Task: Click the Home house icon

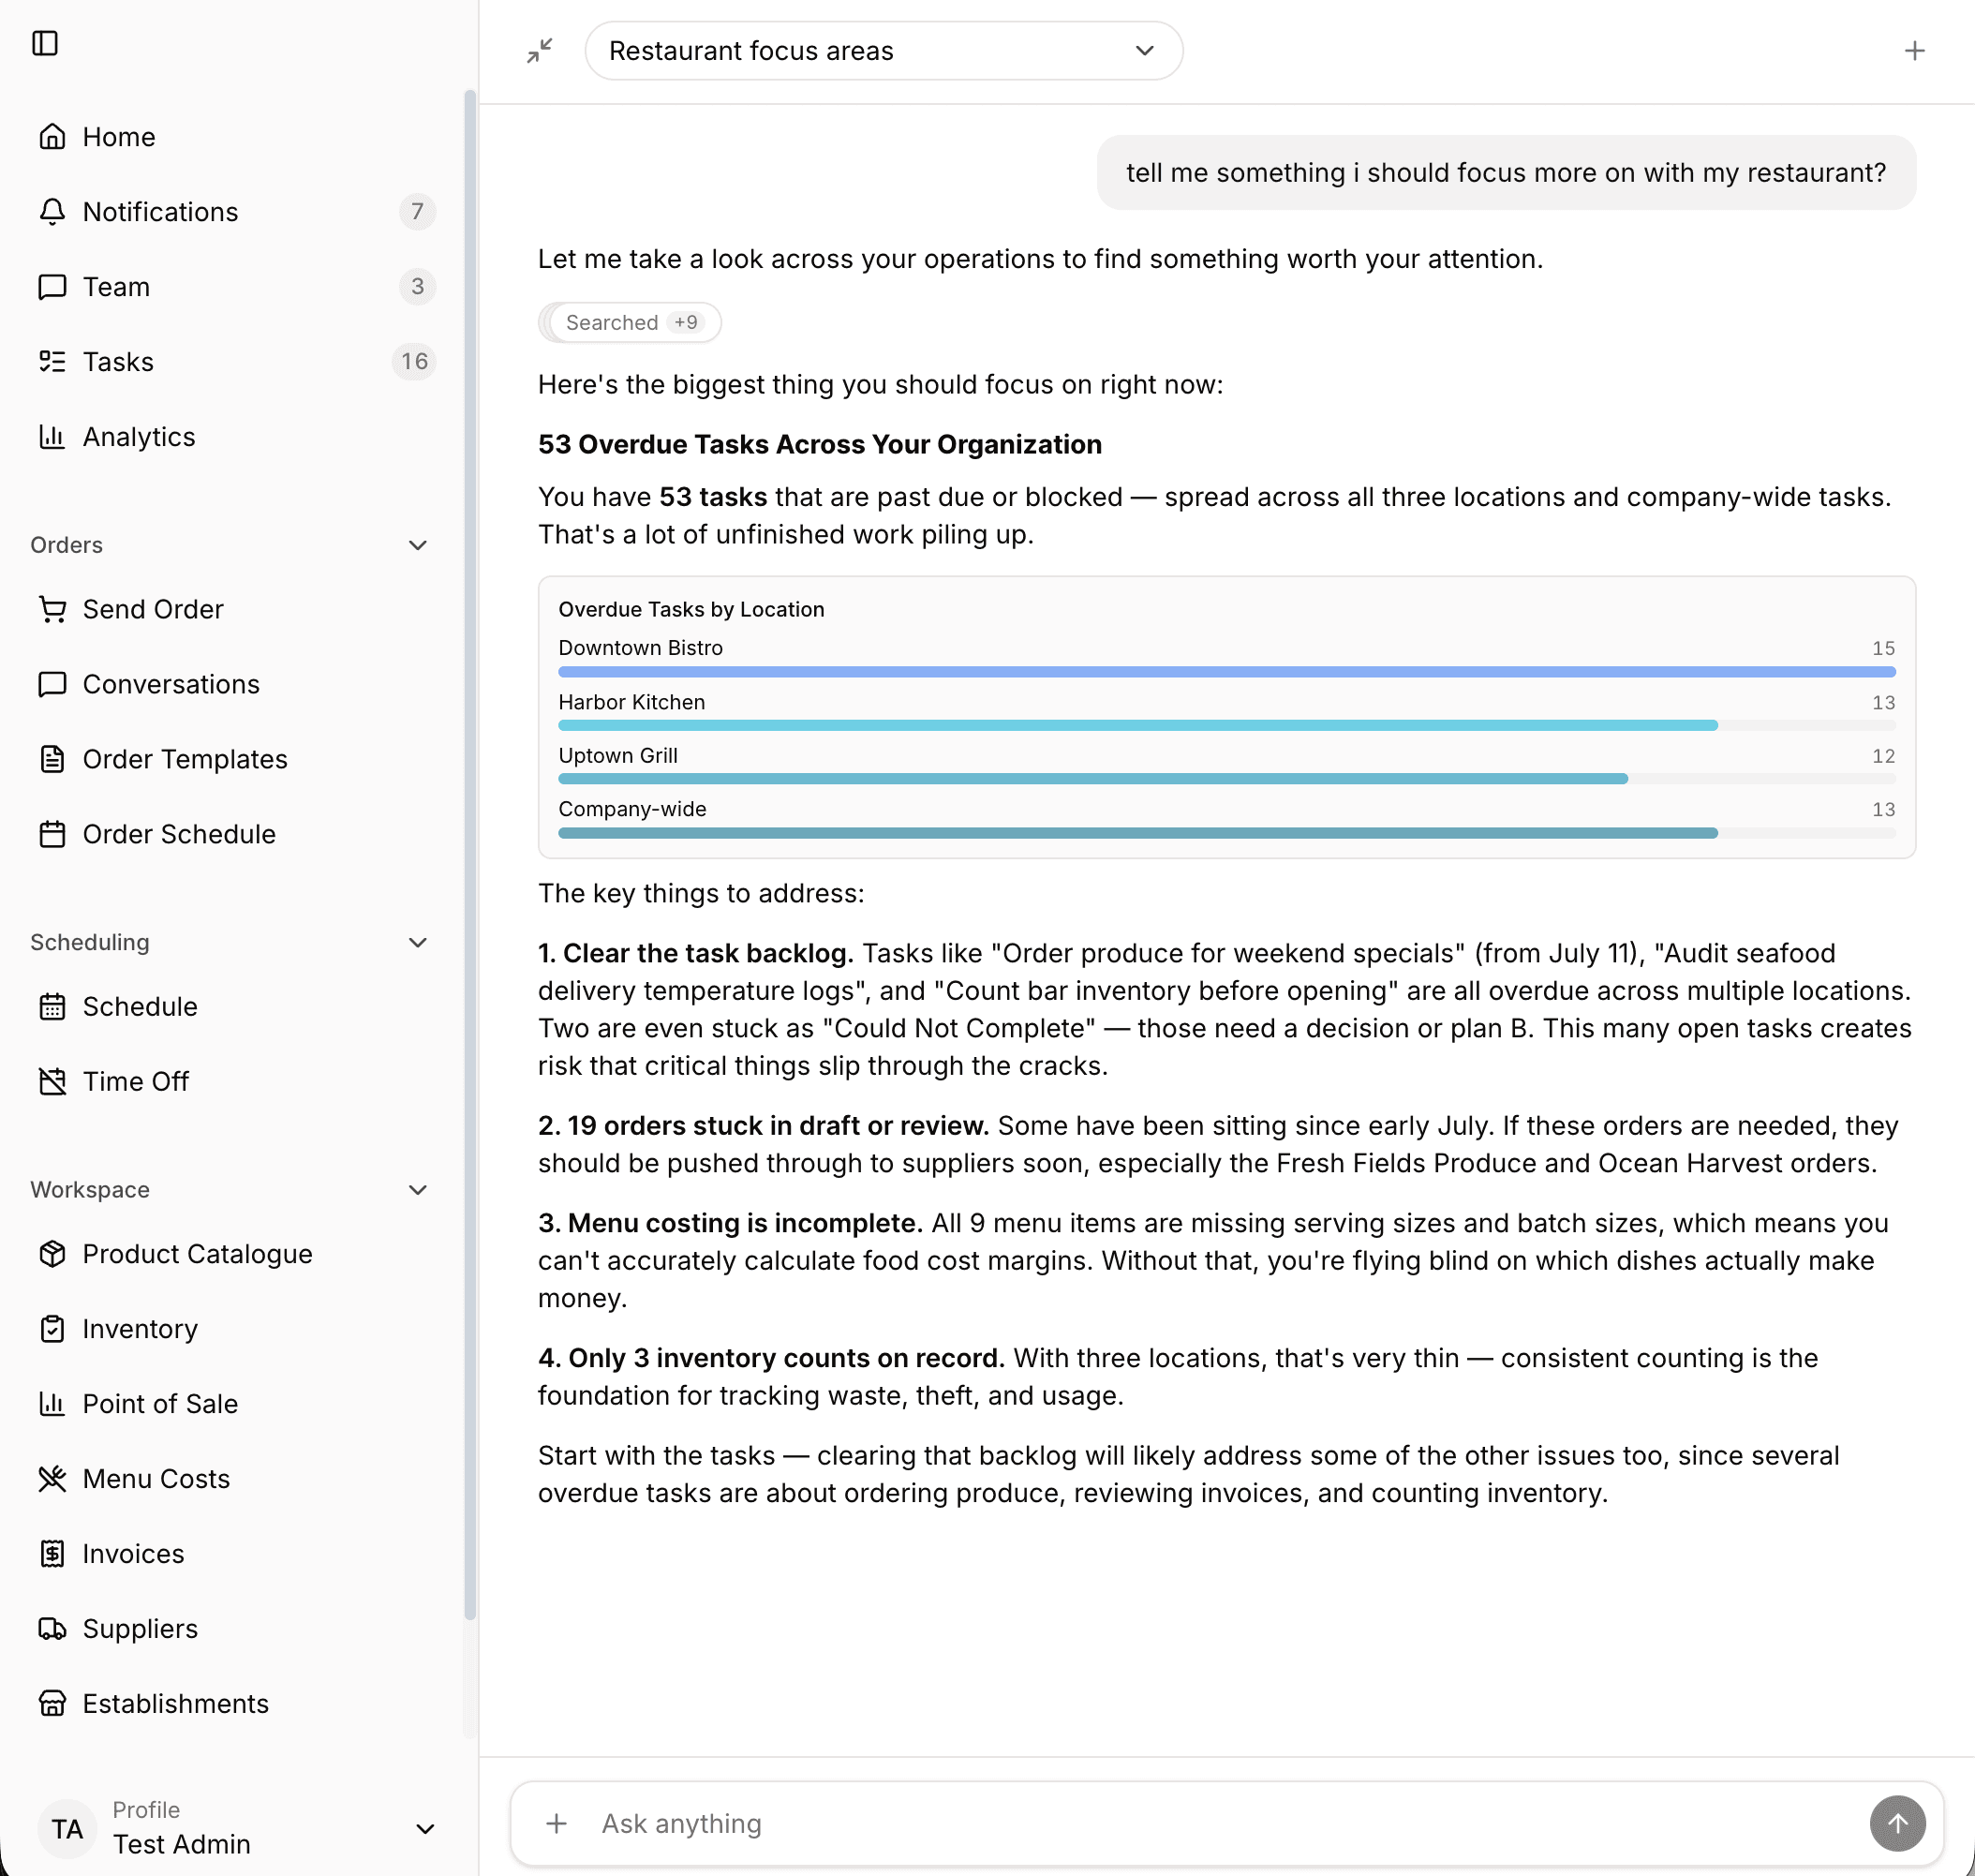Action: pos(52,136)
